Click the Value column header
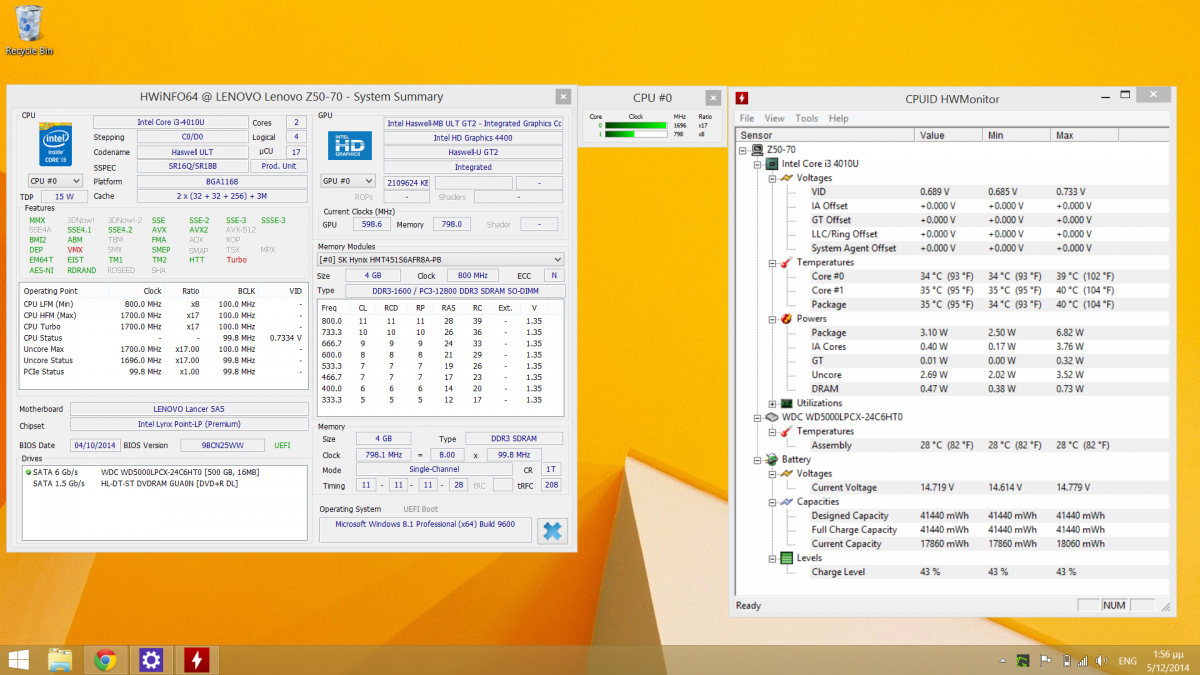 click(948, 135)
